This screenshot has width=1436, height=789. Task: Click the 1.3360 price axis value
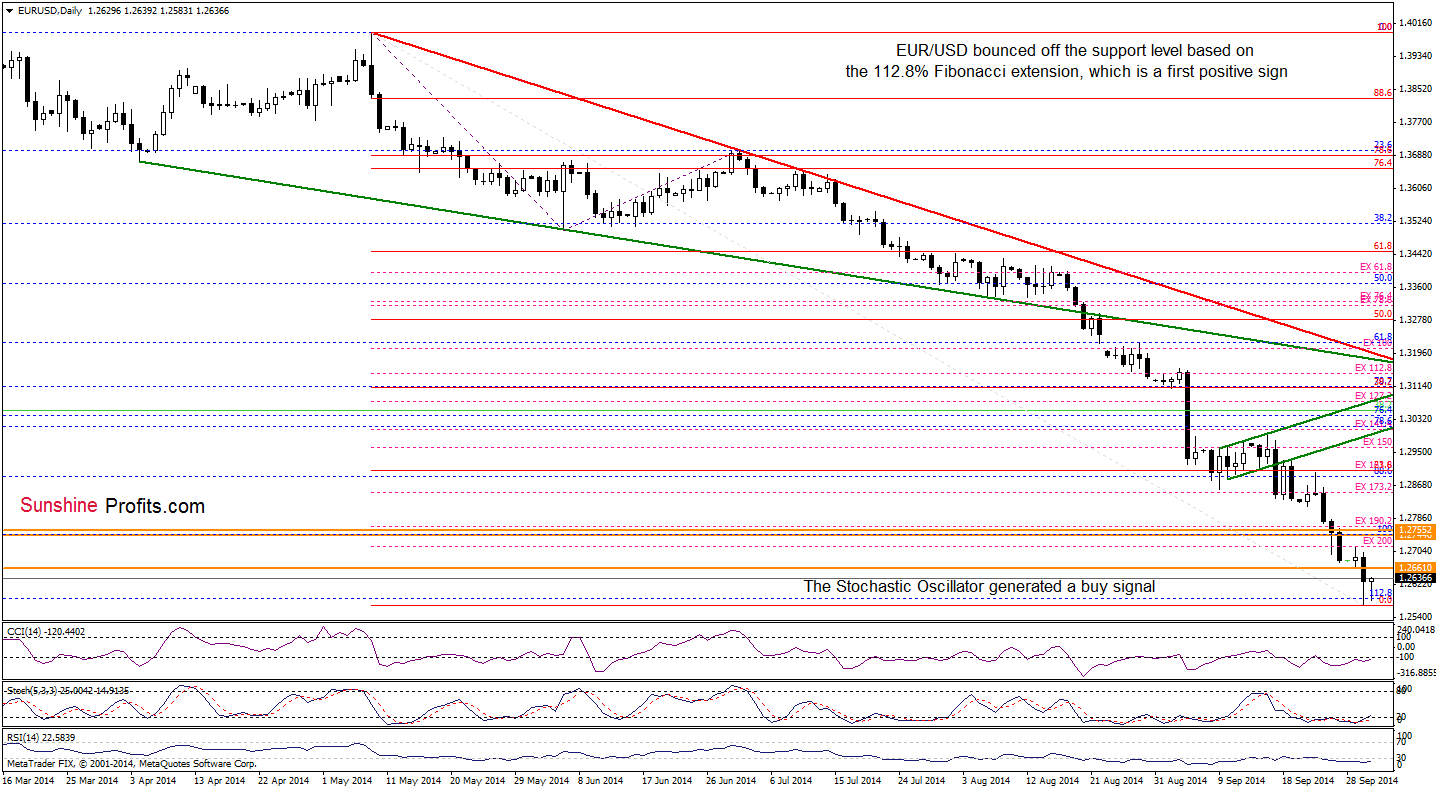click(x=1415, y=287)
